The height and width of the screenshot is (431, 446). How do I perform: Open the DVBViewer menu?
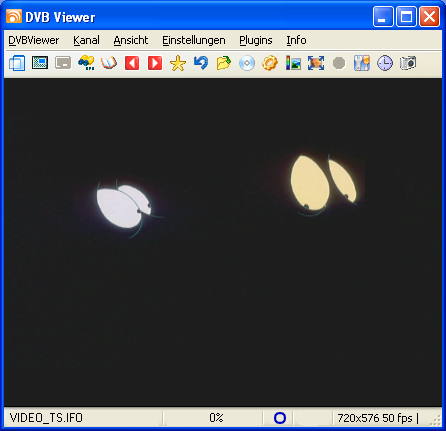tap(34, 40)
